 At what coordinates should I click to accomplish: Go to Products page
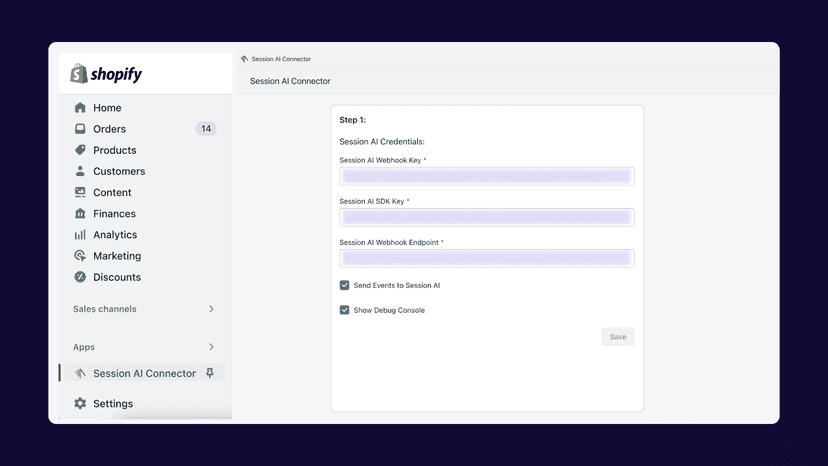[115, 150]
